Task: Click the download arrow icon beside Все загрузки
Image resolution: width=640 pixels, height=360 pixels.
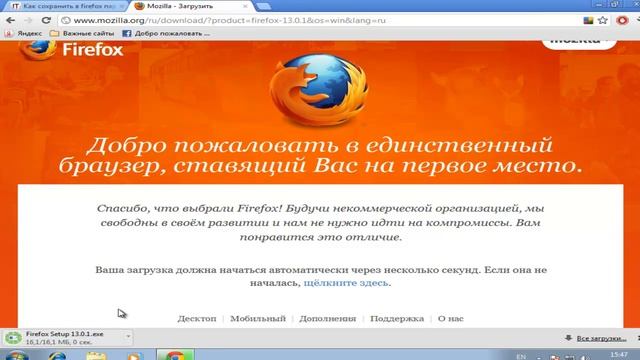Action: [x=568, y=338]
